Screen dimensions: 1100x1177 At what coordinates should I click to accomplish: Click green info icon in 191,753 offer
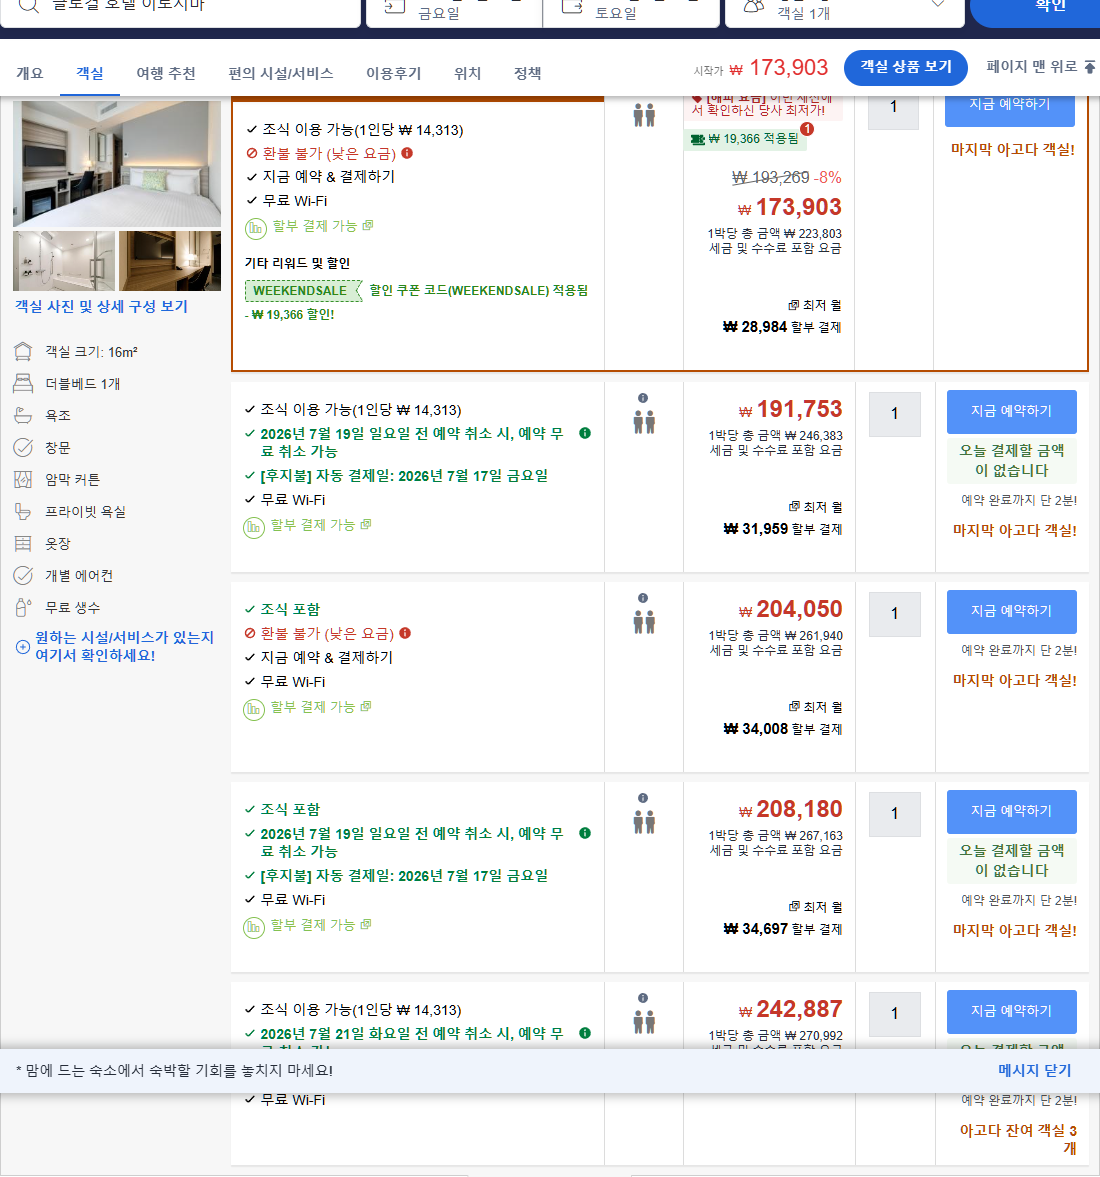pyautogui.click(x=585, y=433)
